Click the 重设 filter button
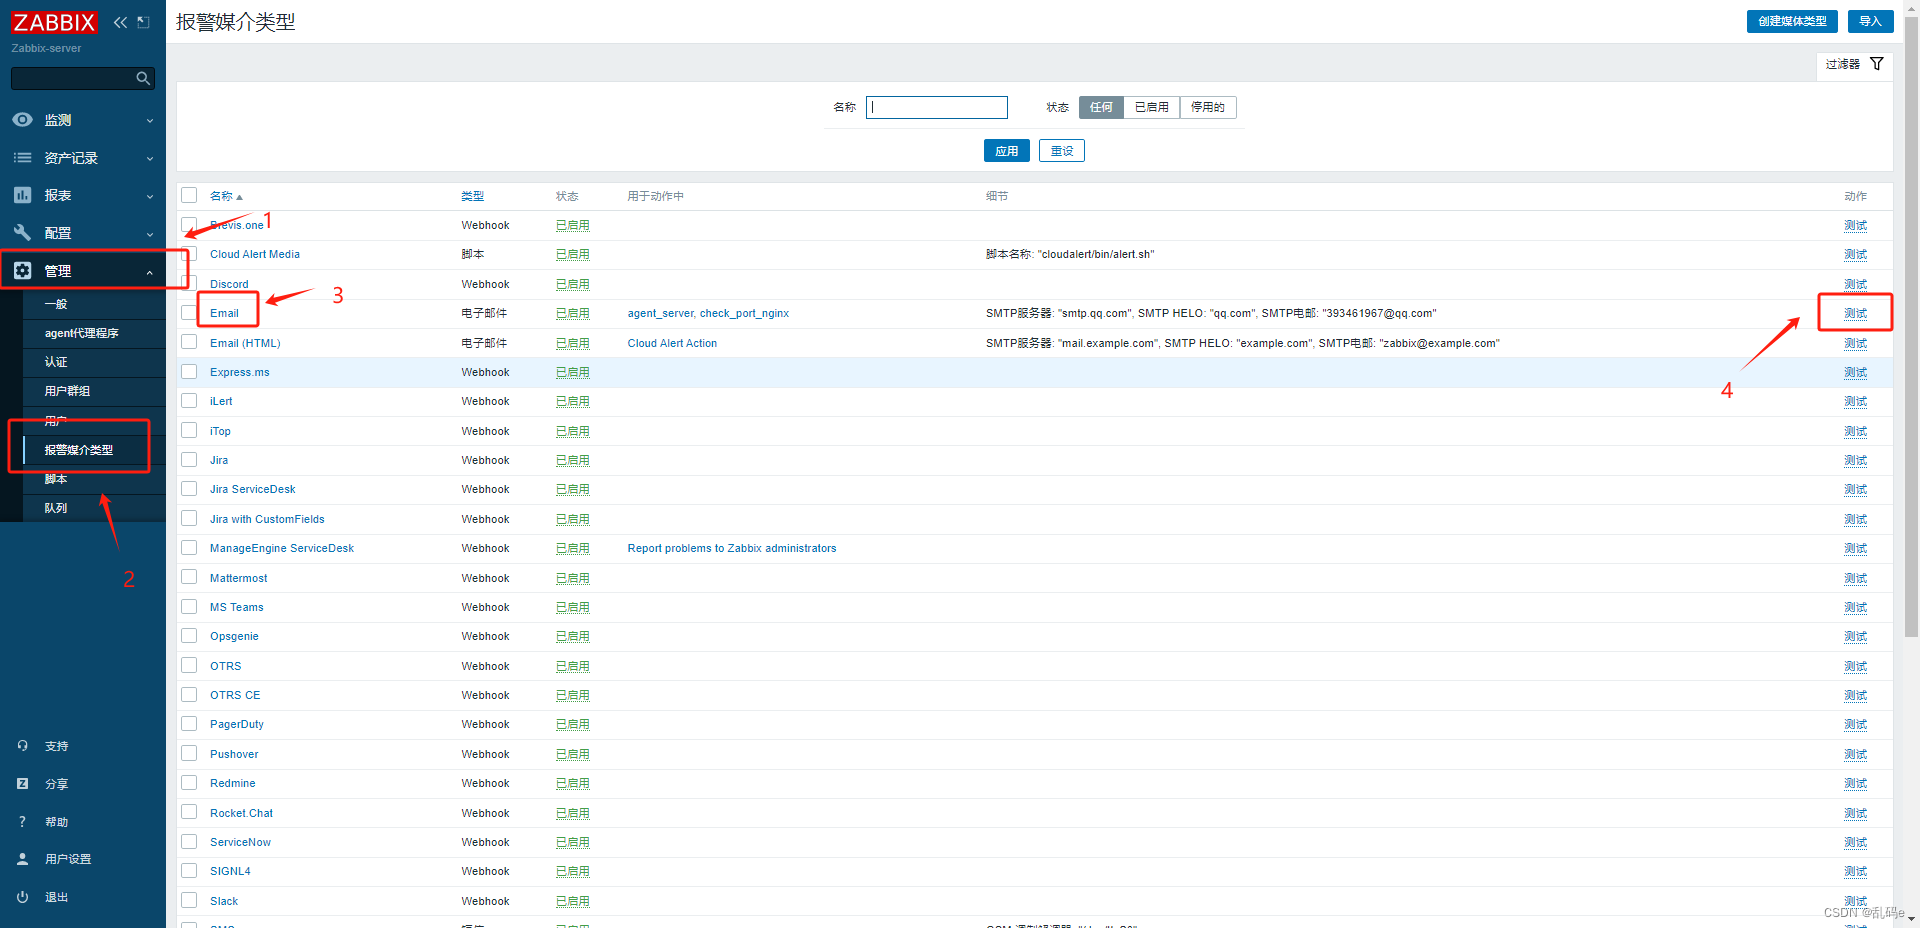Viewport: 1920px width, 928px height. [1062, 151]
